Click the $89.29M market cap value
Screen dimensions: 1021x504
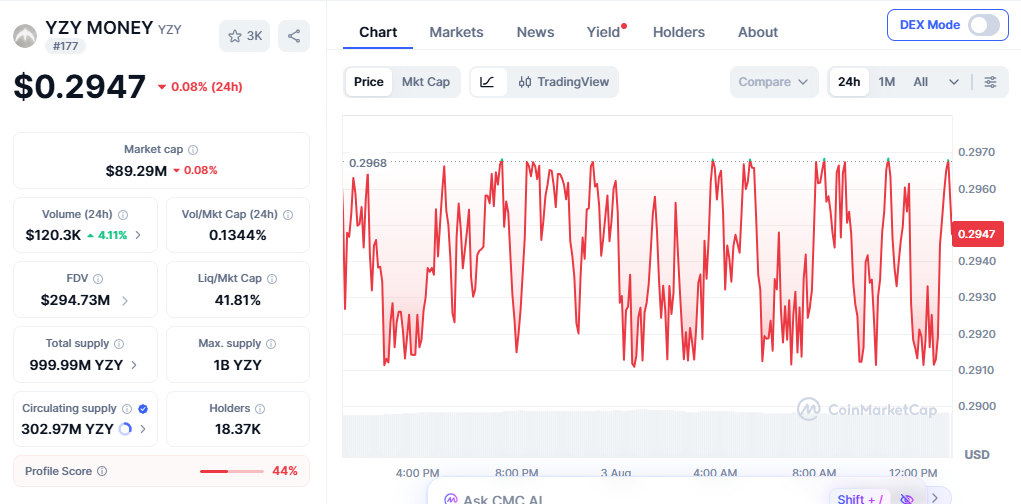pos(136,171)
